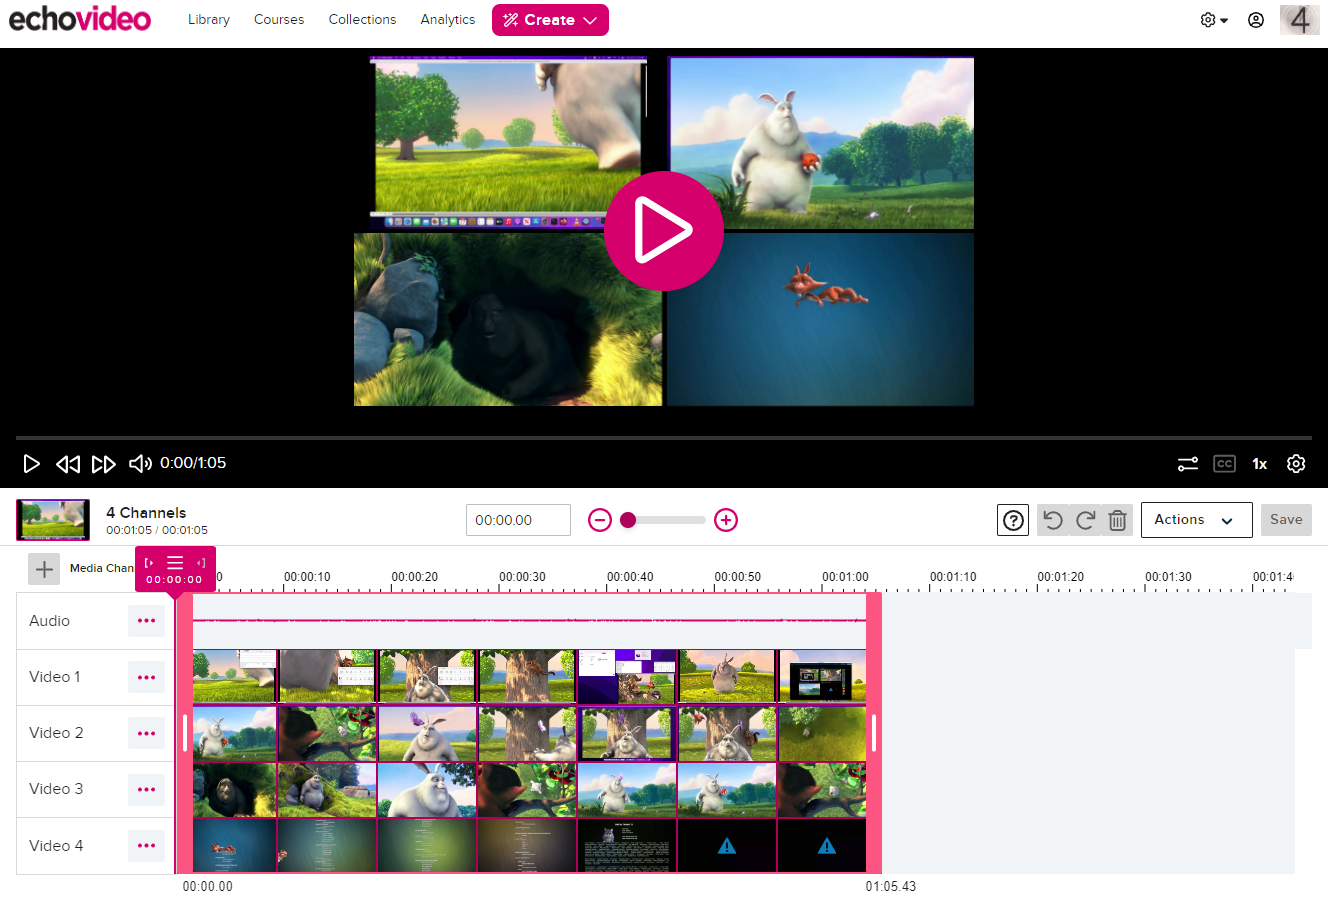The height and width of the screenshot is (921, 1328).
Task: Click the playhead left trim icon
Action: (x=149, y=563)
